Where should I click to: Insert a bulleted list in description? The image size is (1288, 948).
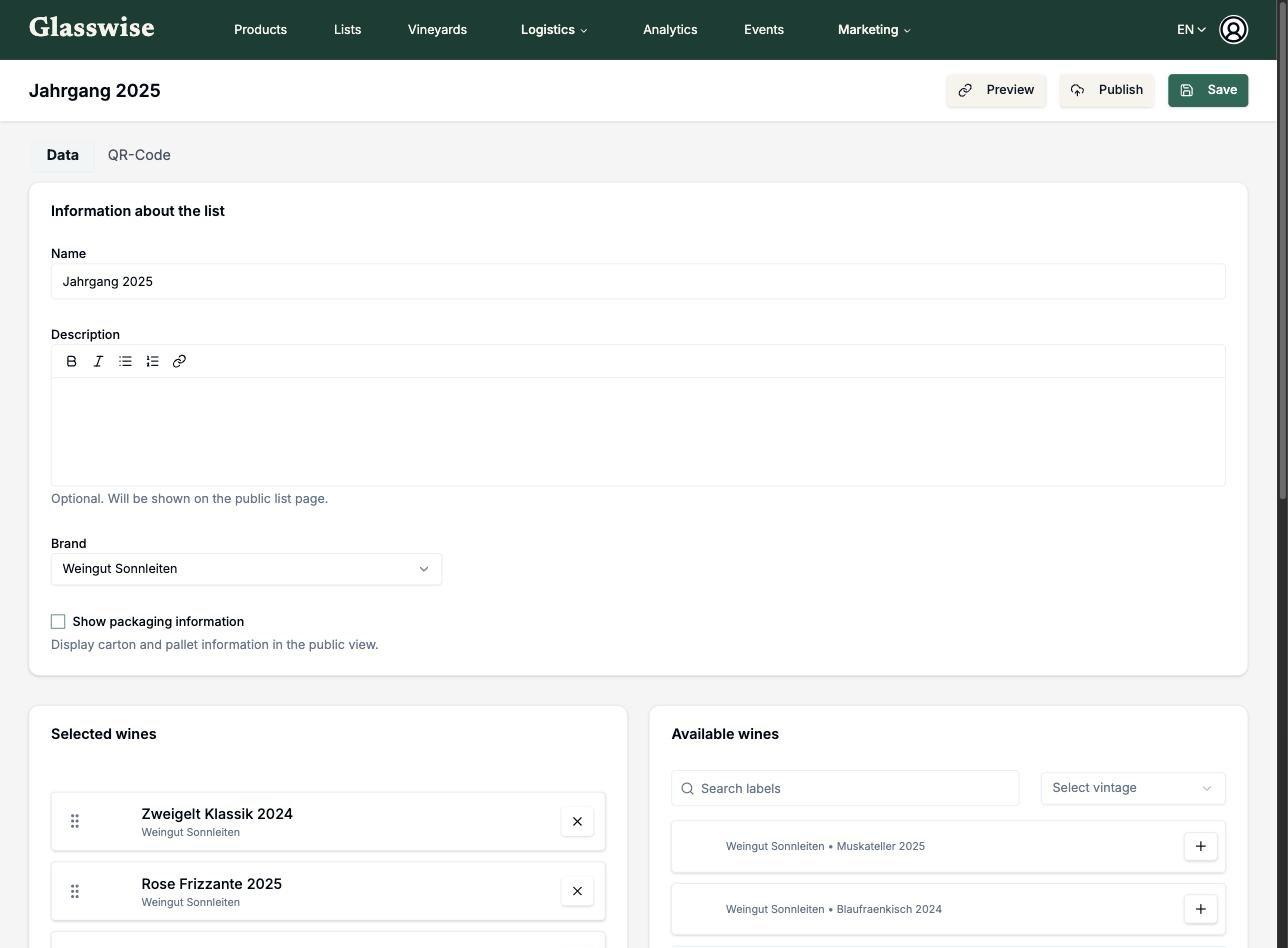click(125, 361)
